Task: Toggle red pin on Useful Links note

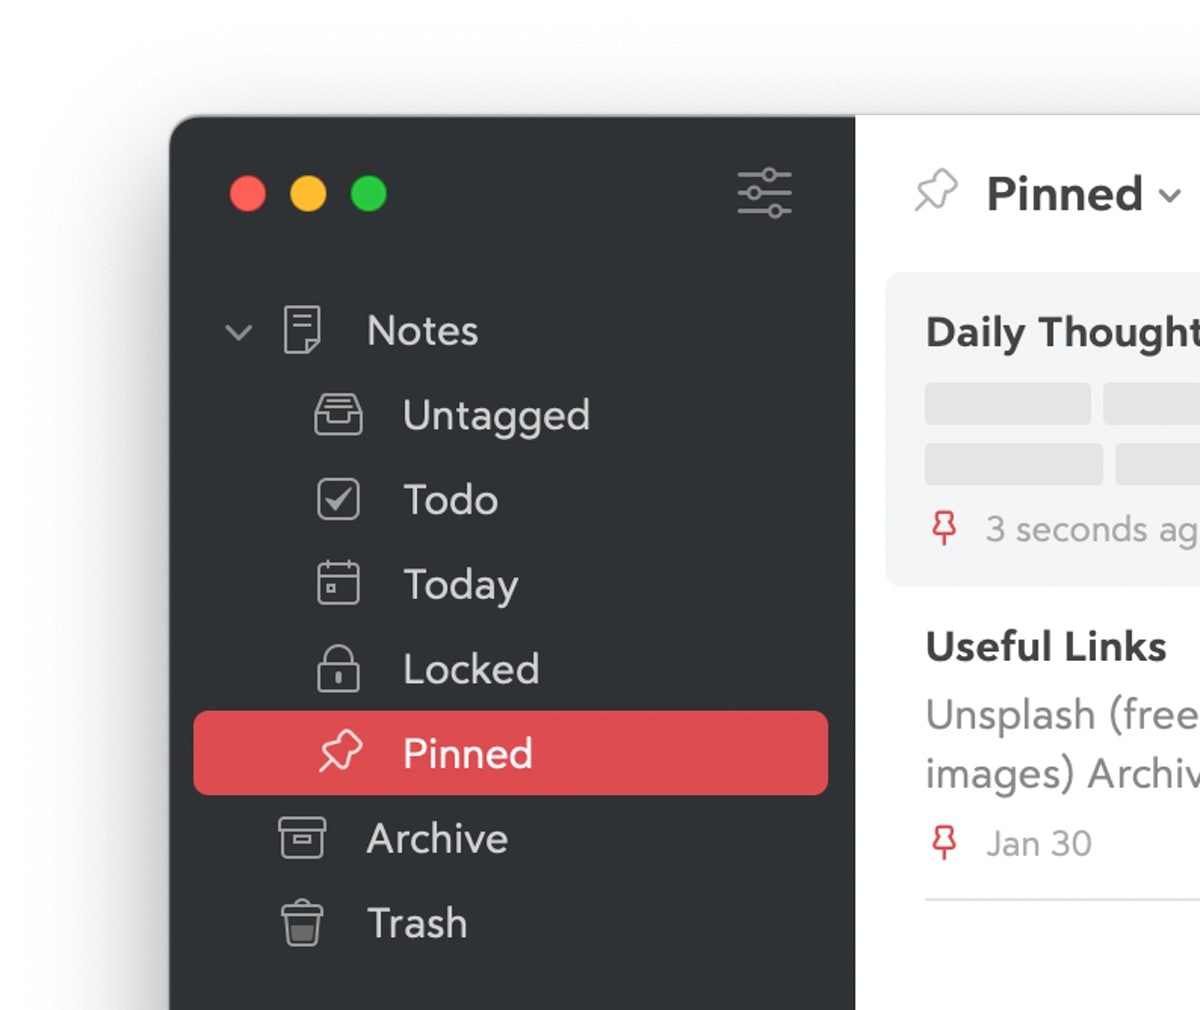Action: click(944, 843)
